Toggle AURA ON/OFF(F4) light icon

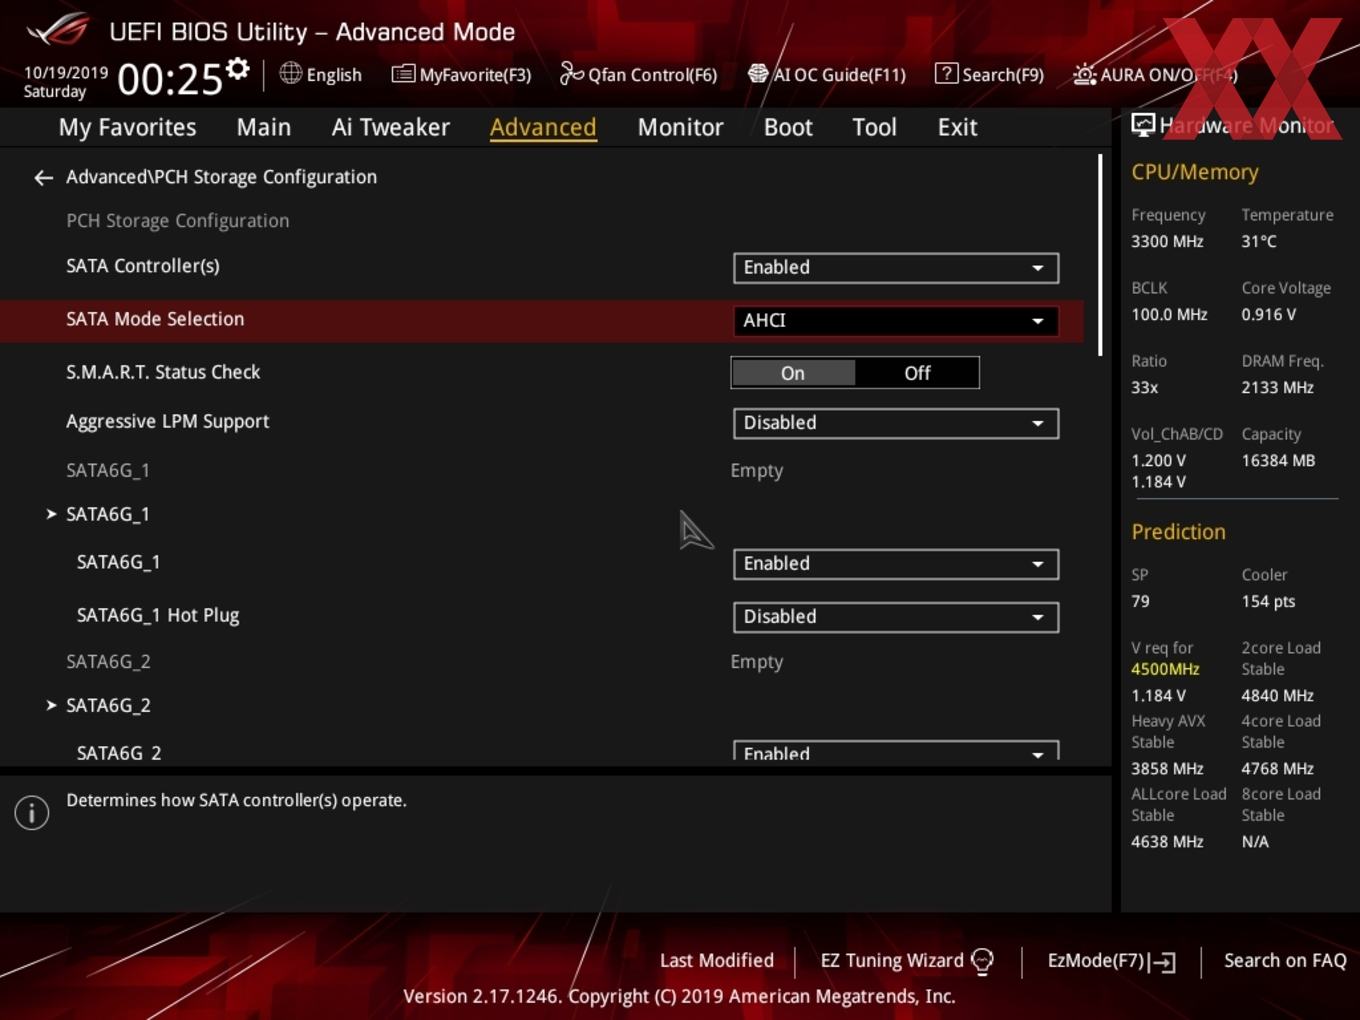click(x=1084, y=75)
